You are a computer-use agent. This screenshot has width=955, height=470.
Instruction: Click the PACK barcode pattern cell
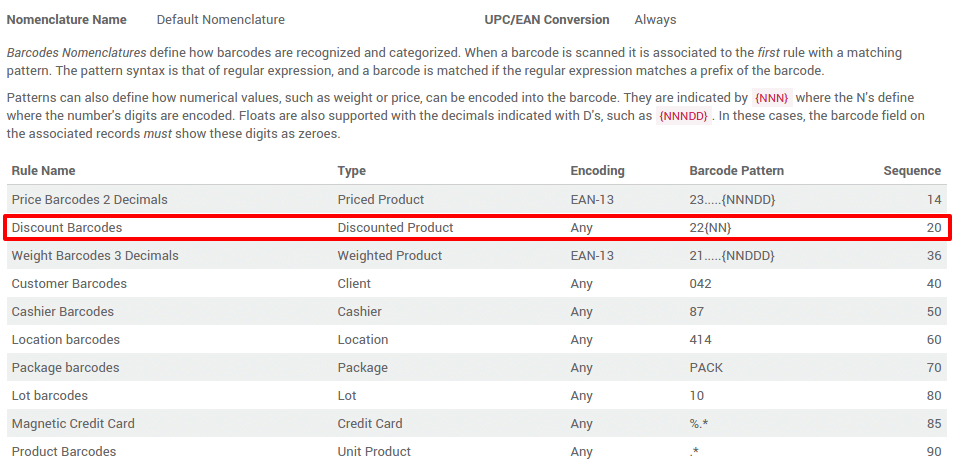tap(706, 368)
